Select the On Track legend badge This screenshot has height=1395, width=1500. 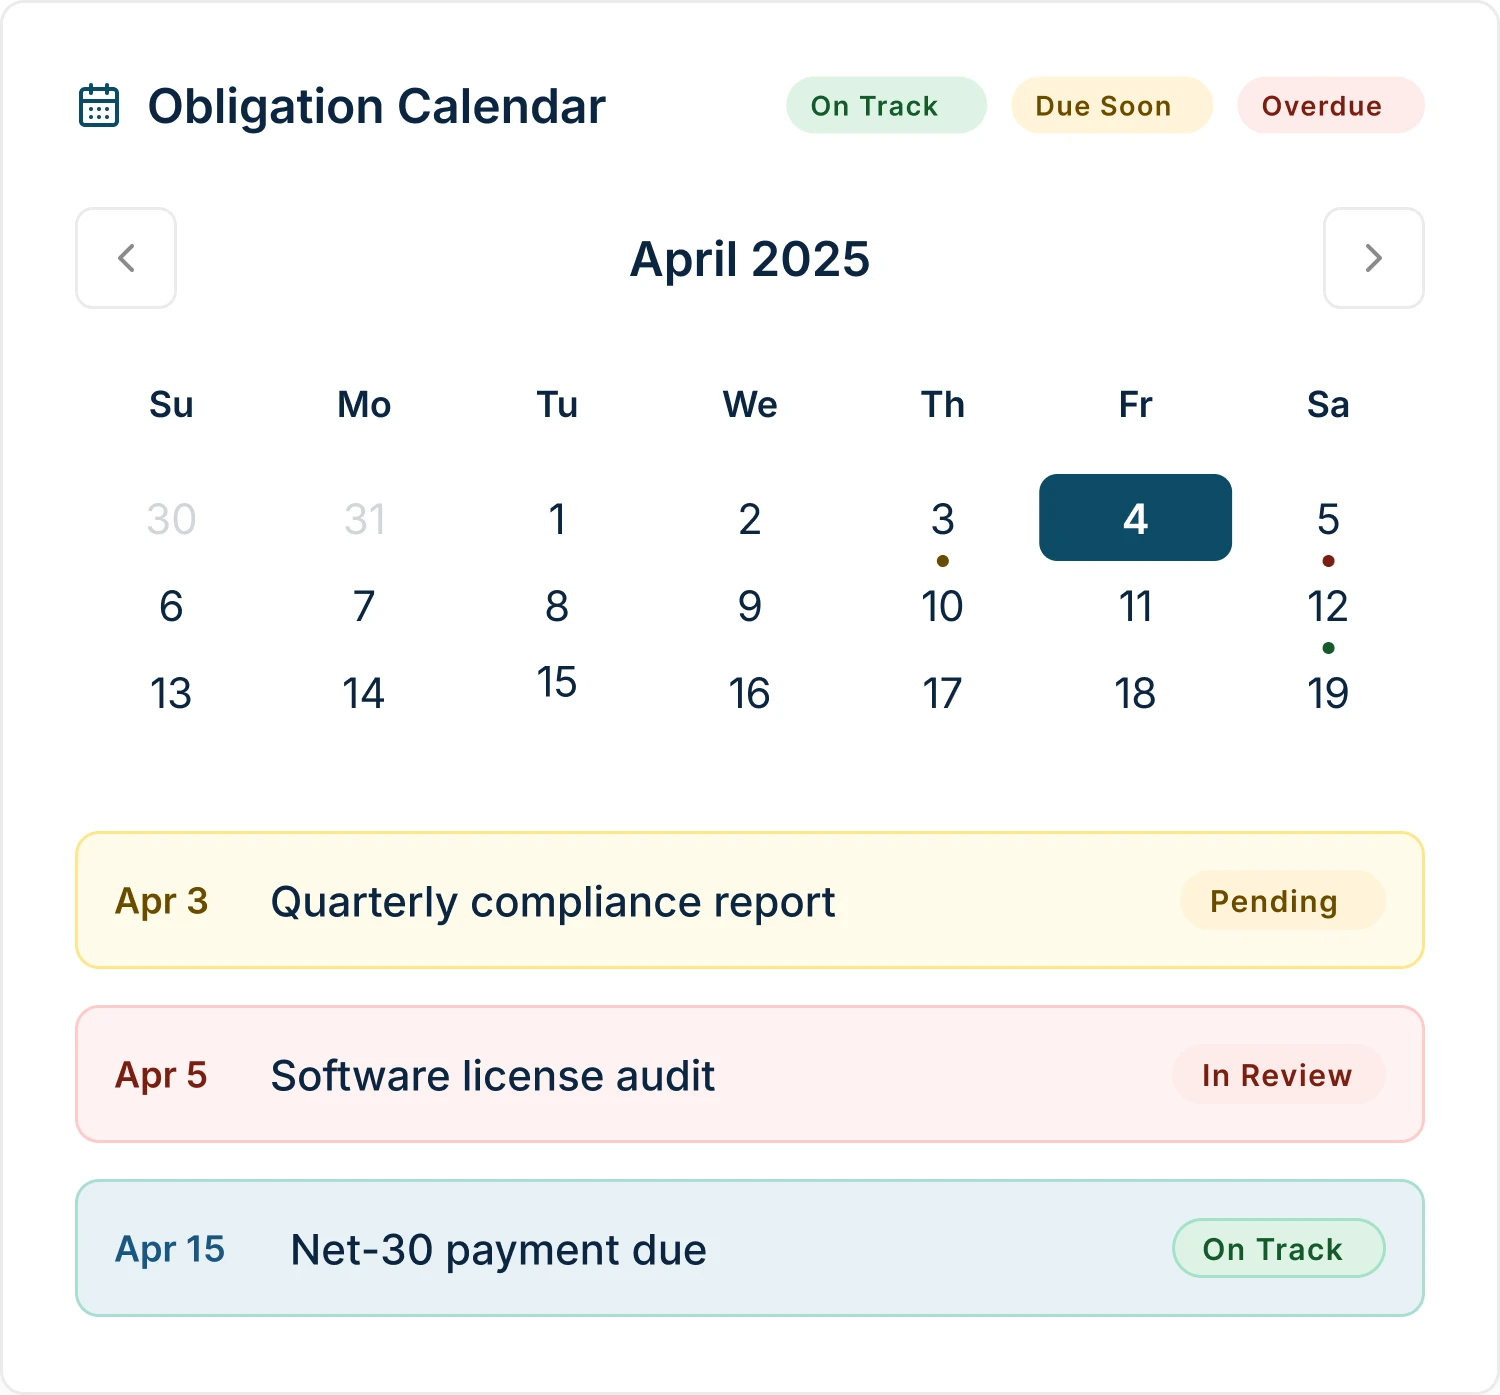885,105
